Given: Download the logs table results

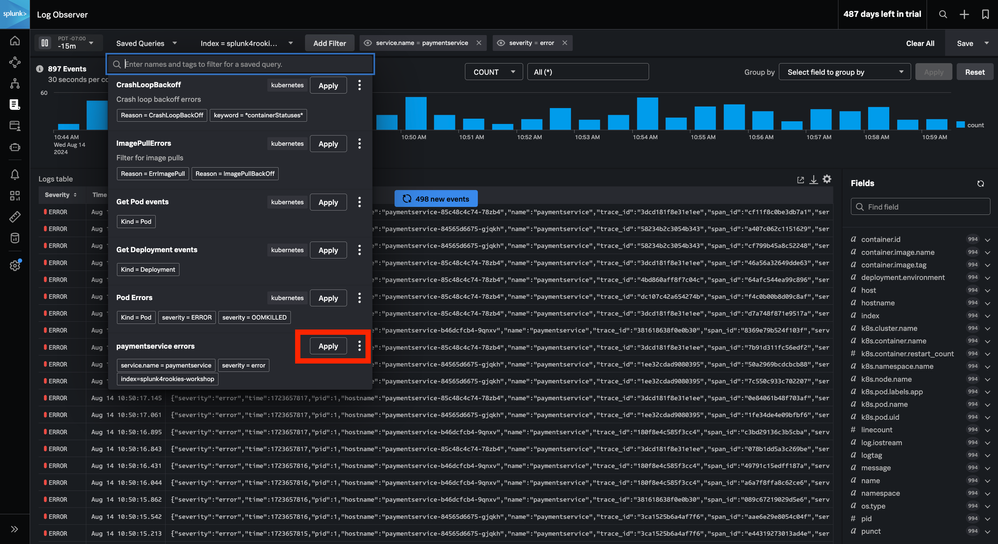Looking at the screenshot, I should (814, 180).
